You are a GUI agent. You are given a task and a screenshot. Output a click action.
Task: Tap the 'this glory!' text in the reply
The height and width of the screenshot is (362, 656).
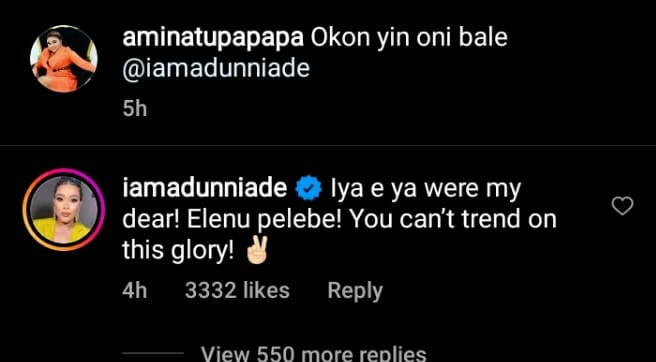(x=178, y=251)
